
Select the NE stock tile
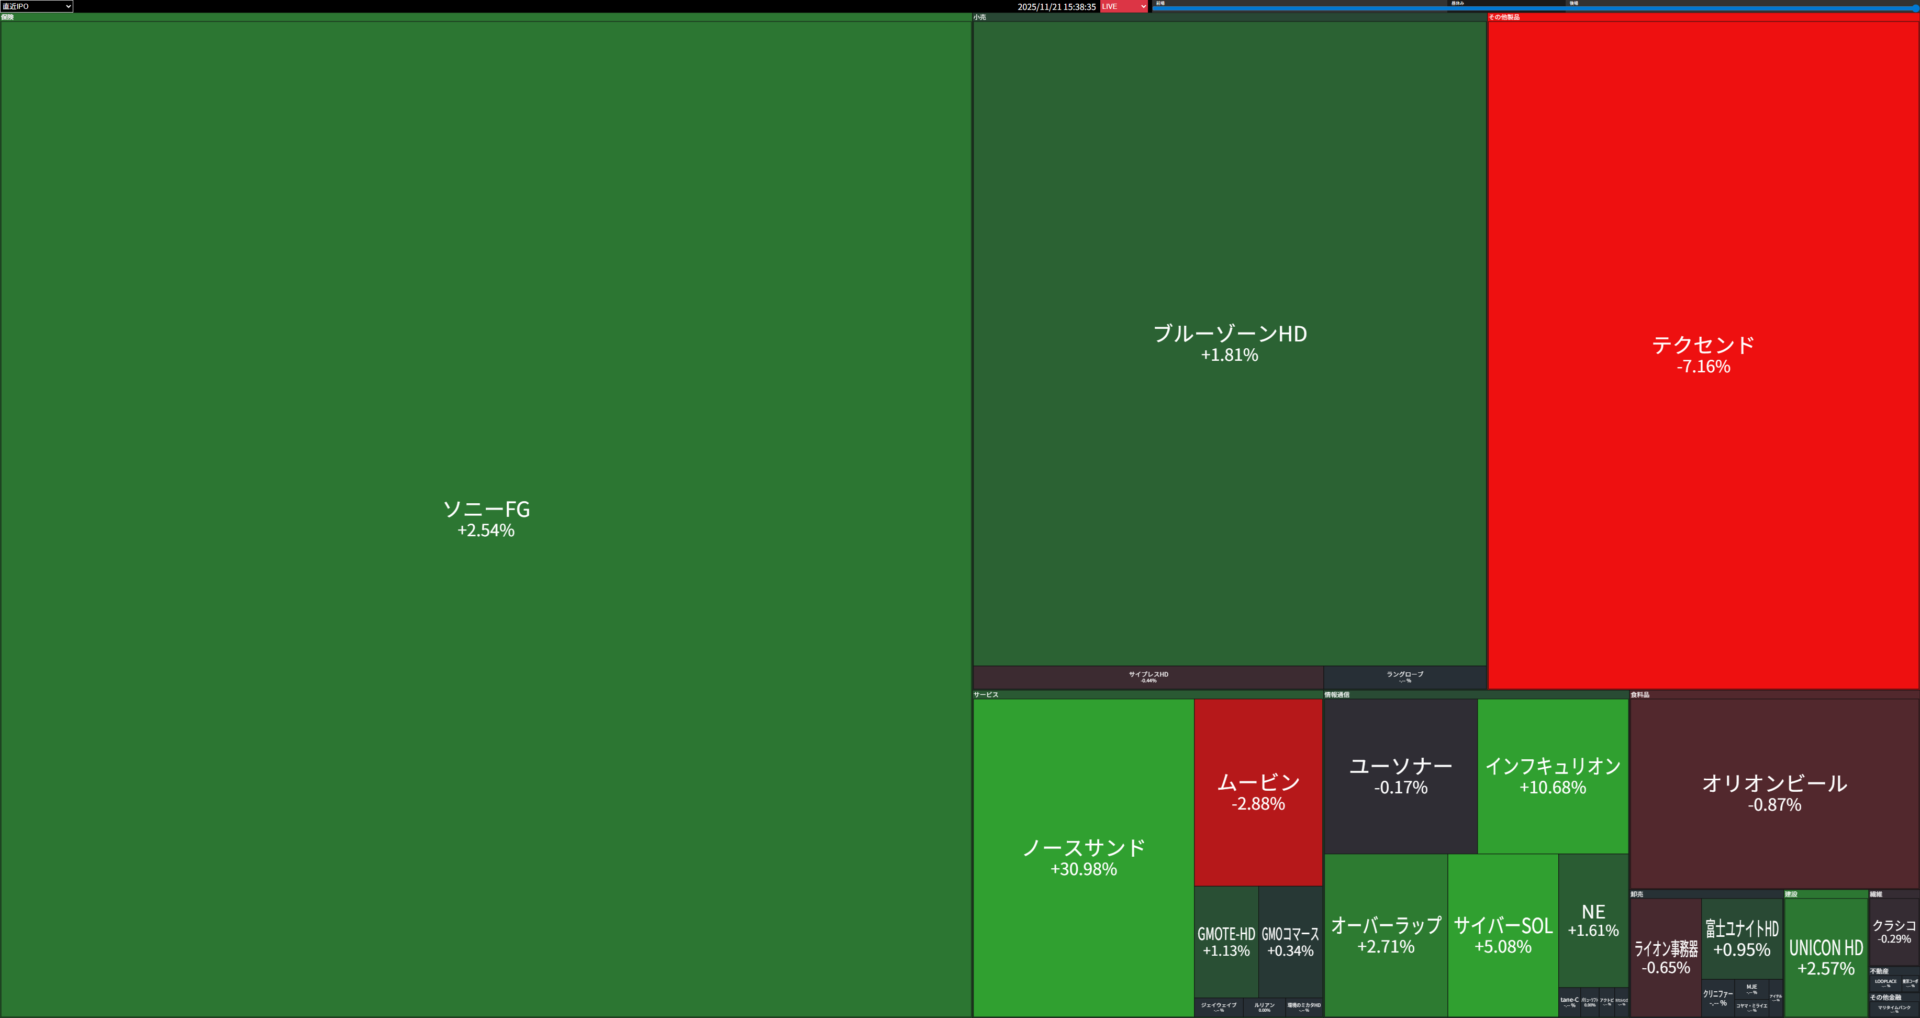[1593, 920]
